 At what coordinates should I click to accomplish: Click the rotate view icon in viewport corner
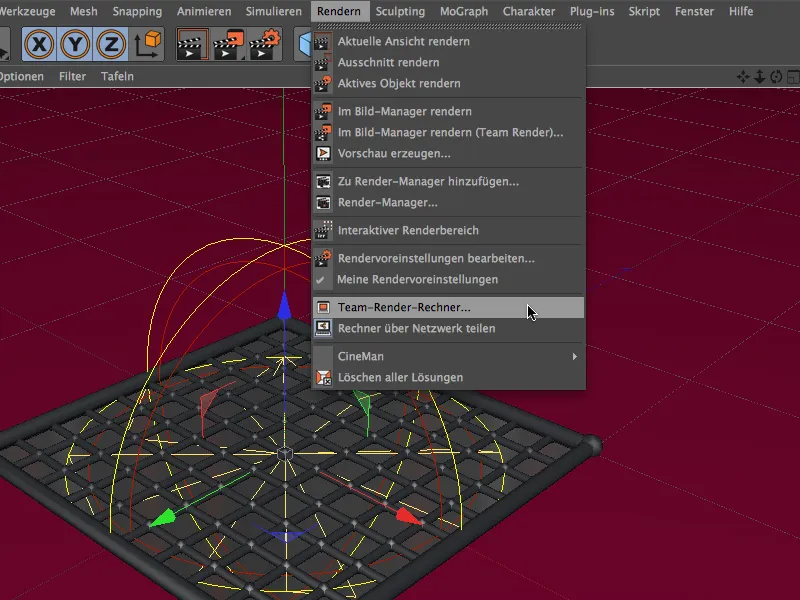point(775,77)
